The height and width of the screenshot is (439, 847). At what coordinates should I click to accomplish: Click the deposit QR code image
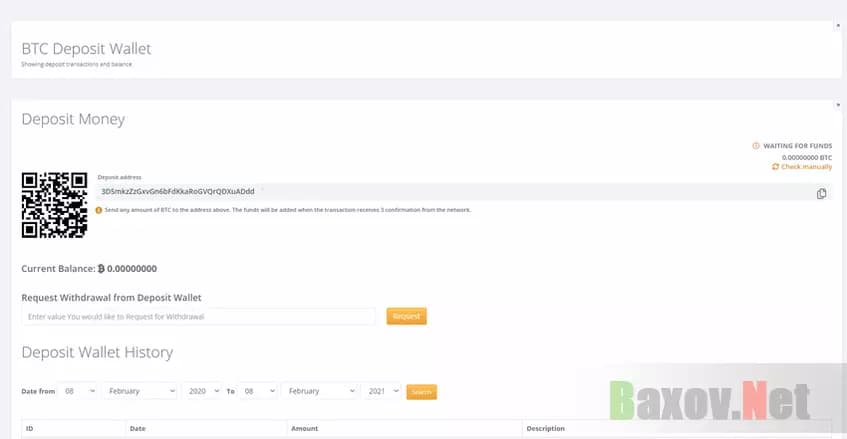(54, 205)
